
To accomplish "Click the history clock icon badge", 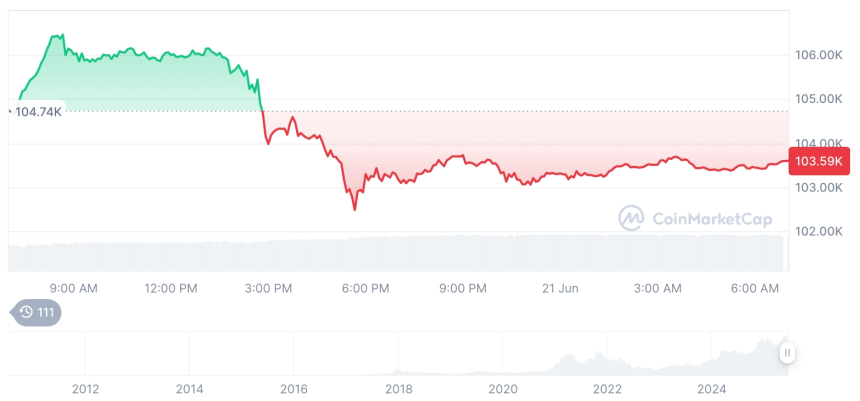I will (x=36, y=313).
